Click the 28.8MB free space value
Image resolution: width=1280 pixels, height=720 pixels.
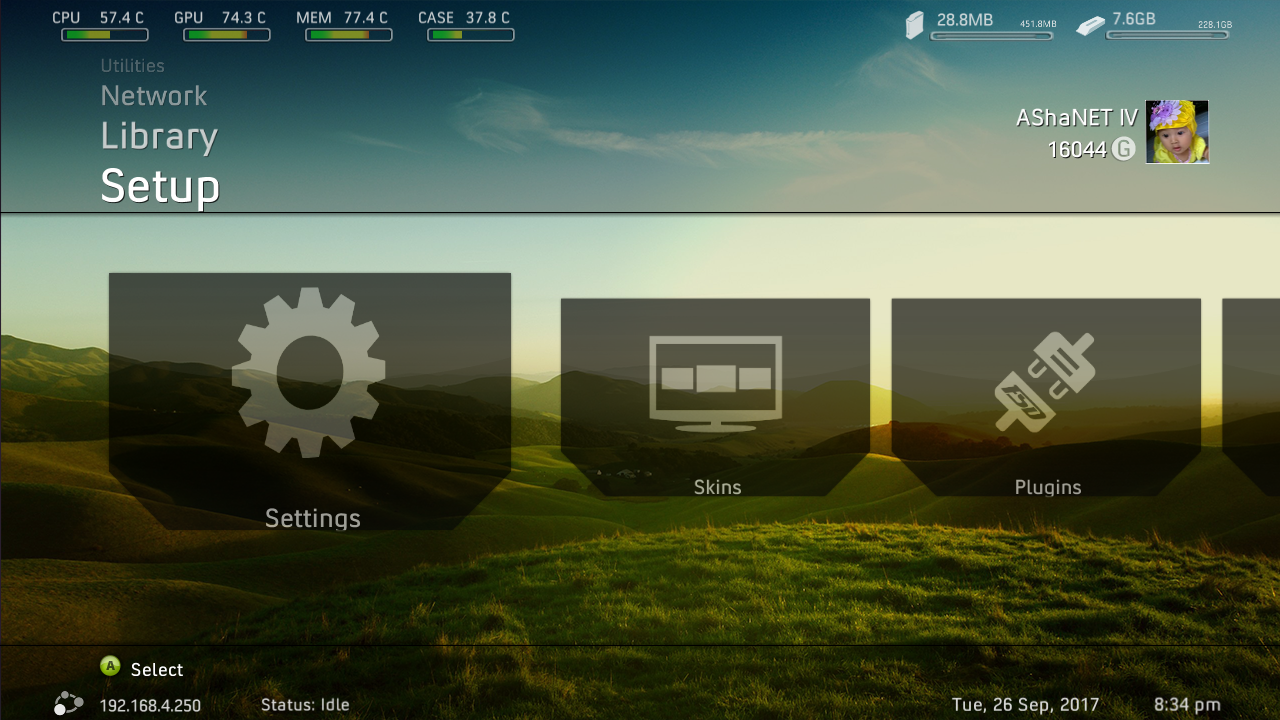coord(965,19)
